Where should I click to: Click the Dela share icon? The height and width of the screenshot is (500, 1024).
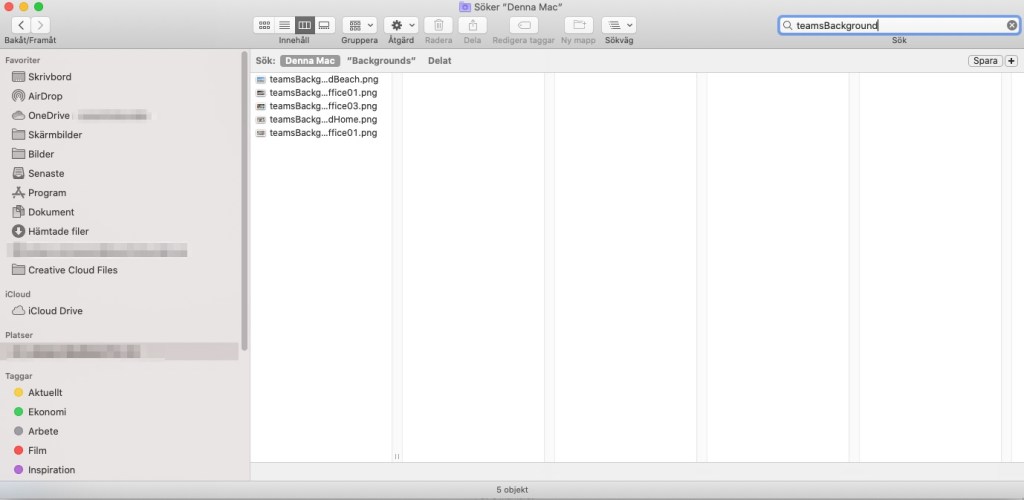point(472,25)
